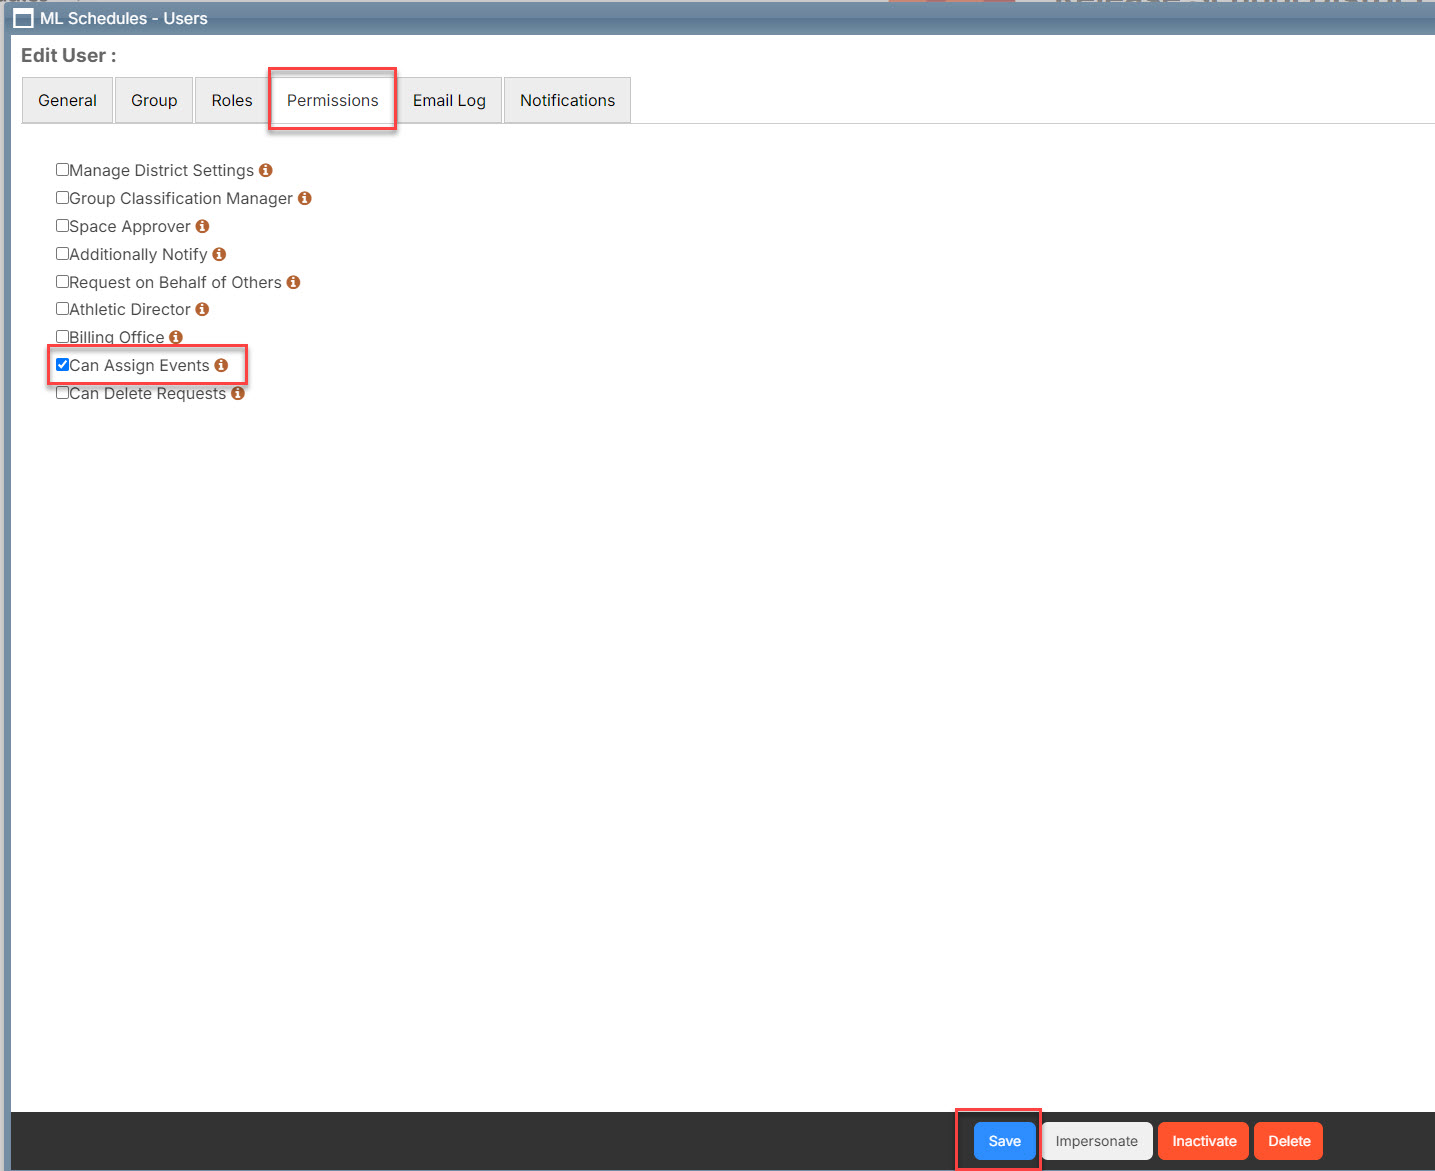Screen dimensions: 1435x1171
Task: Tick the Space Approver checkbox
Action: pyautogui.click(x=62, y=225)
